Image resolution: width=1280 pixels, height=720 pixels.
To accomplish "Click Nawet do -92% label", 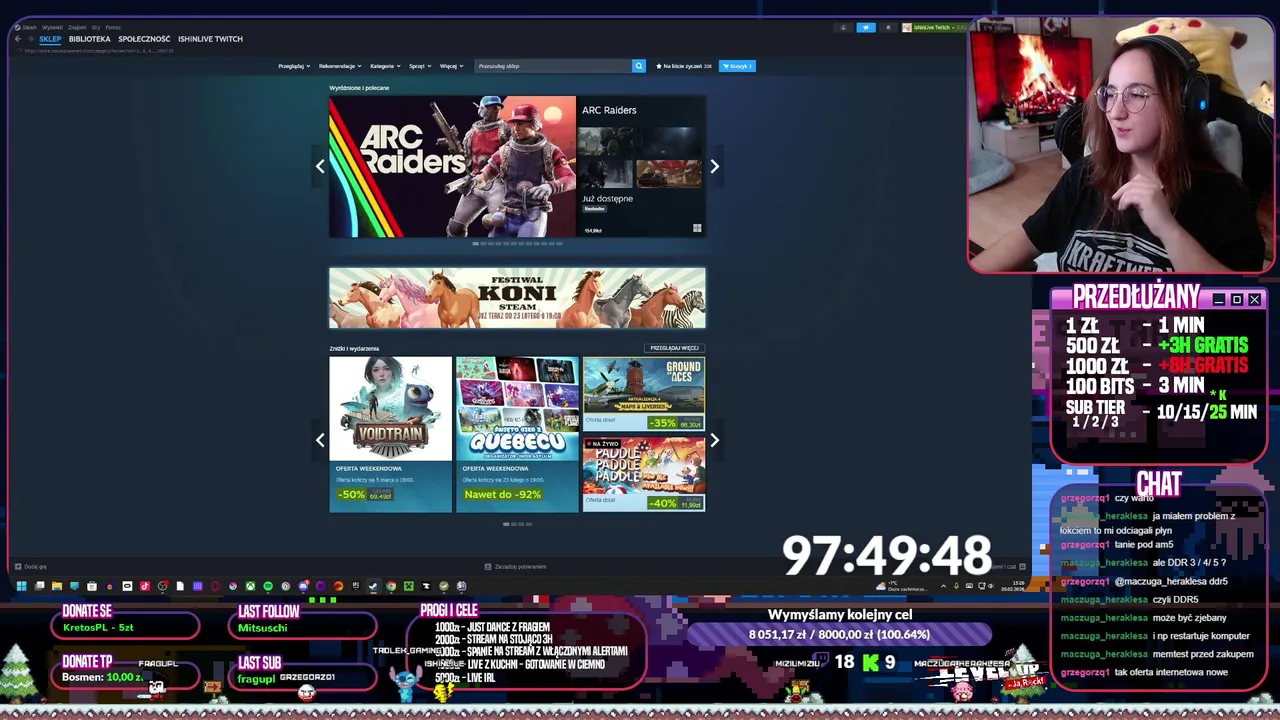I will click(502, 494).
